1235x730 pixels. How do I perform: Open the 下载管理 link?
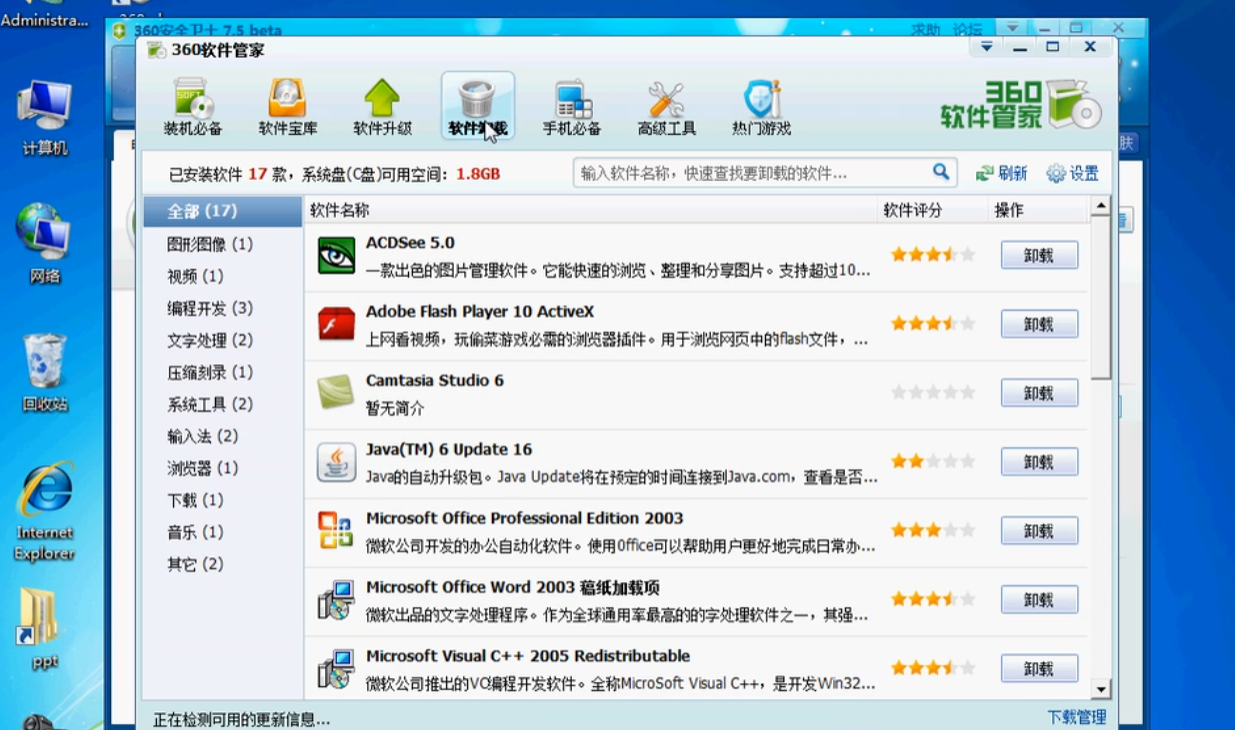[x=1076, y=717]
